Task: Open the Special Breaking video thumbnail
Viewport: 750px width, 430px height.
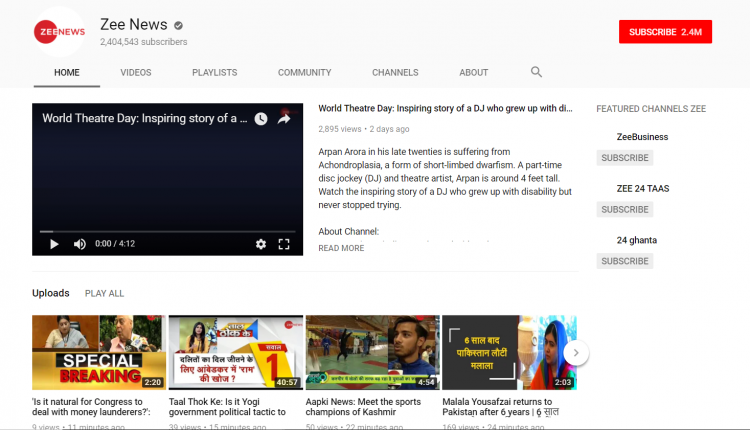Action: click(99, 353)
